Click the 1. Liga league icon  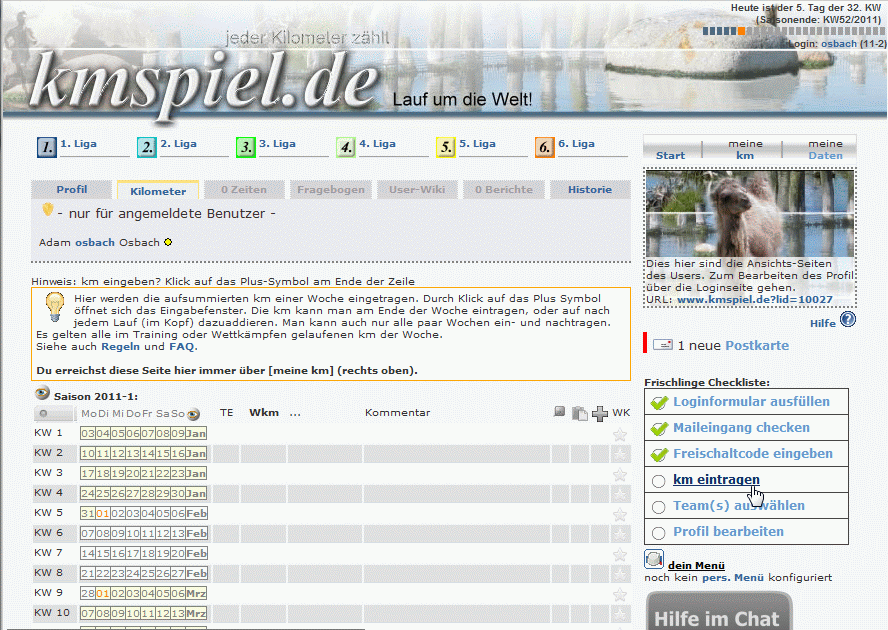coord(47,148)
